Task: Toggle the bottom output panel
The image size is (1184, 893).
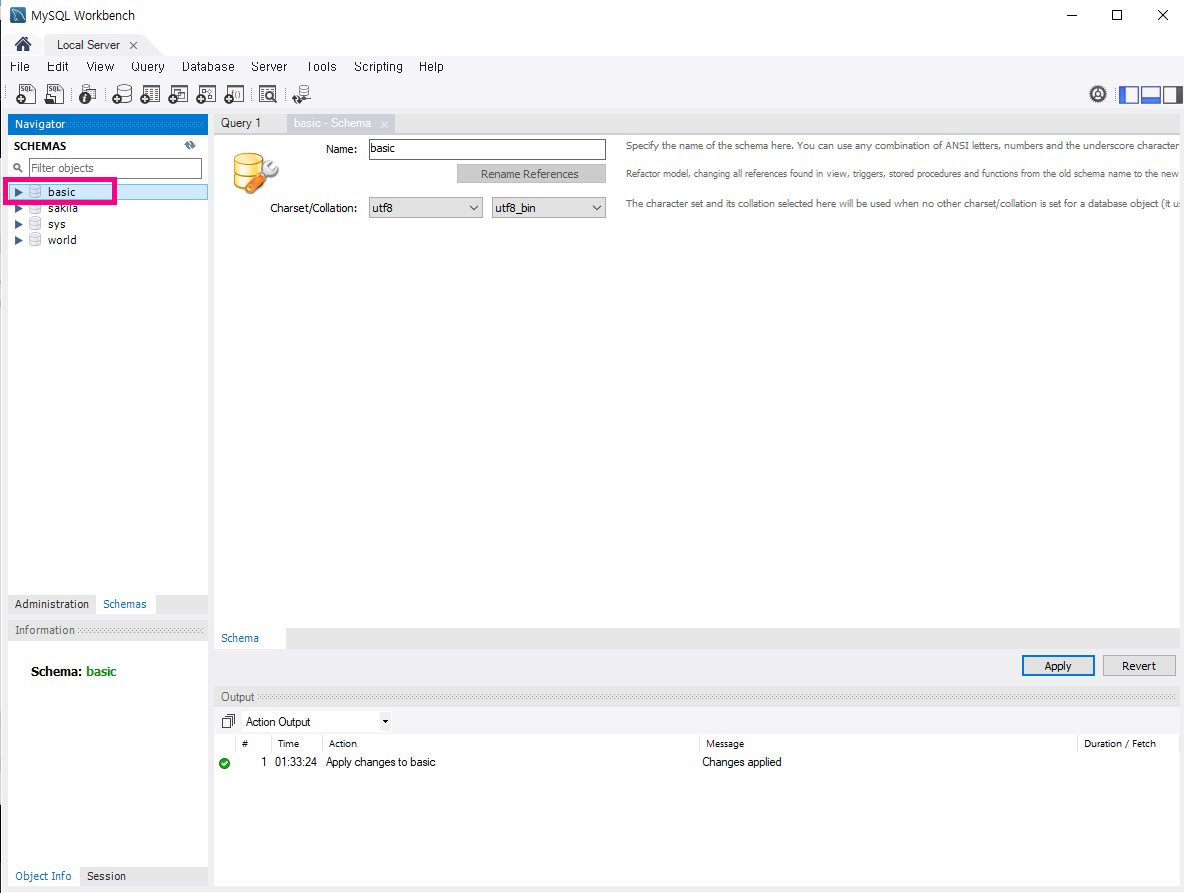Action: pos(1151,94)
